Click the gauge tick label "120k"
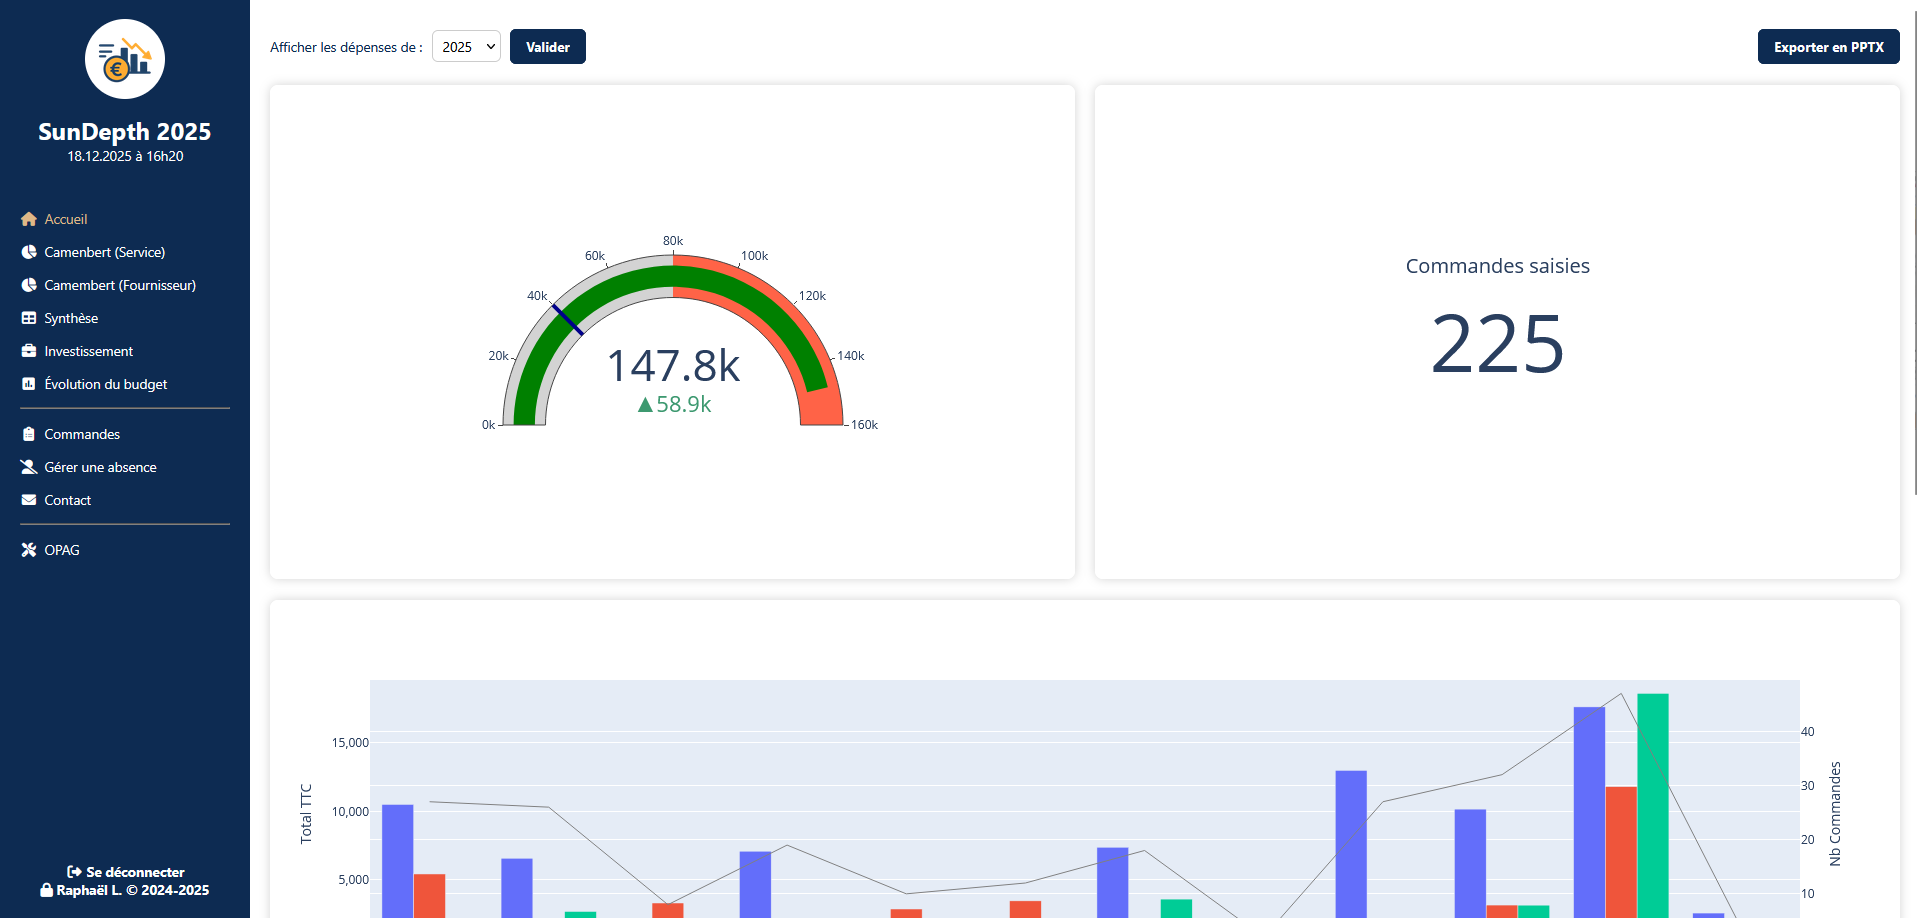 812,296
